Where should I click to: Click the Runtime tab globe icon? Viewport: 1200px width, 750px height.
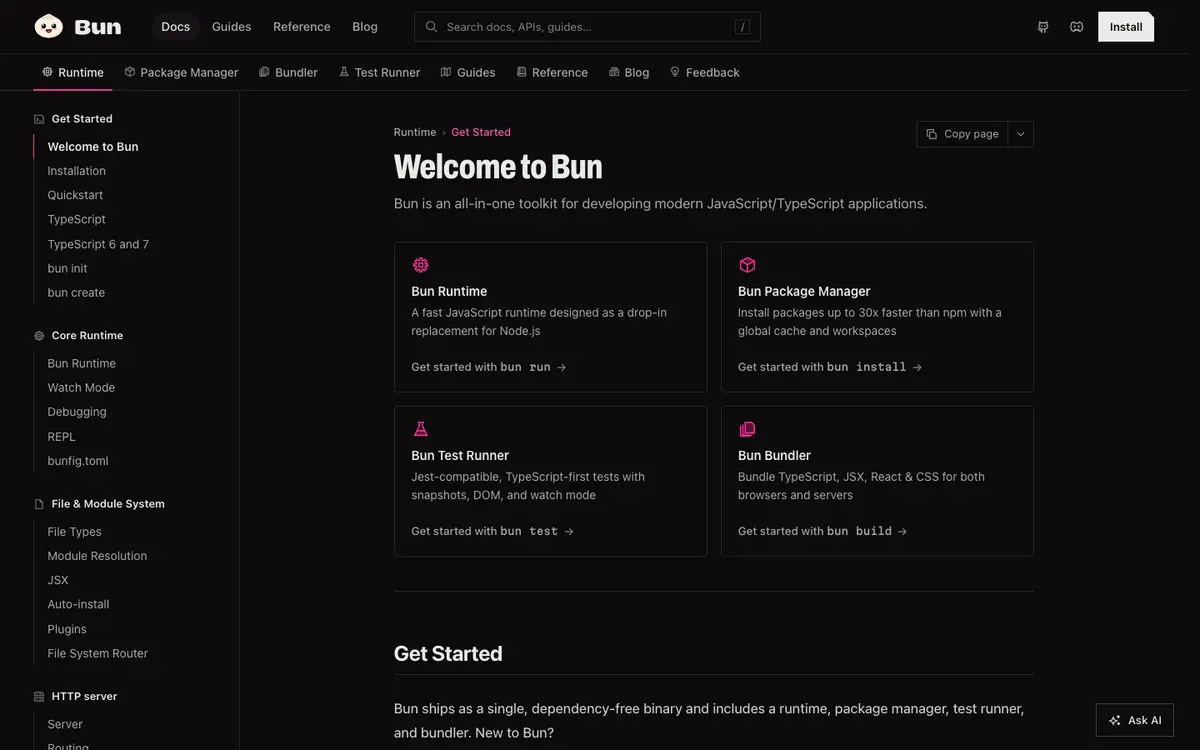pyautogui.click(x=47, y=72)
